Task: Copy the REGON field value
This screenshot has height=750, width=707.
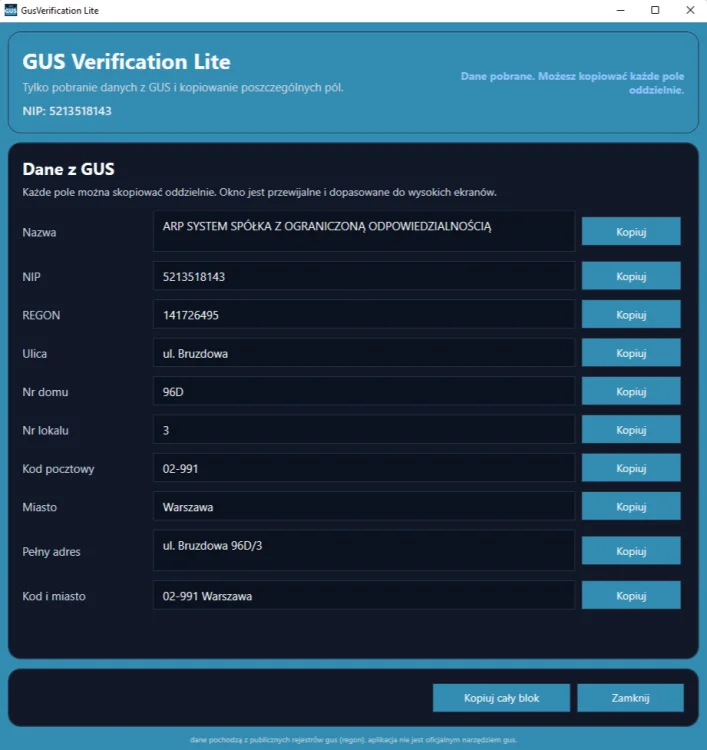Action: coord(631,314)
